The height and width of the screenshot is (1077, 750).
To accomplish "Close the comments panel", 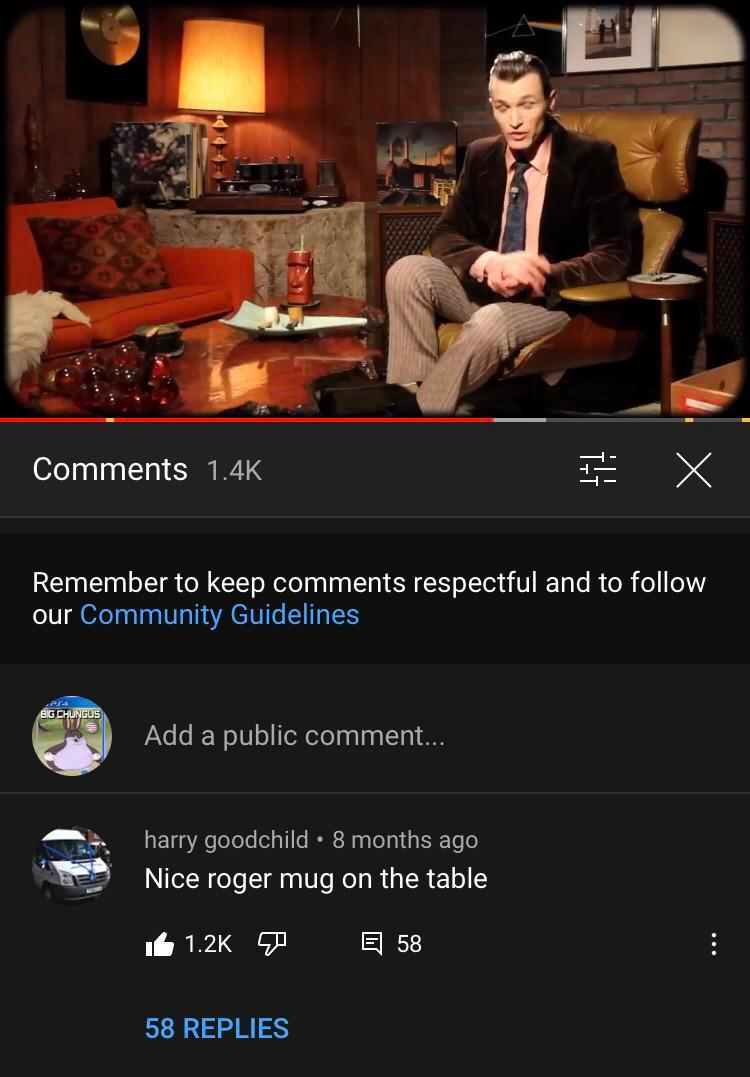I will click(x=694, y=471).
